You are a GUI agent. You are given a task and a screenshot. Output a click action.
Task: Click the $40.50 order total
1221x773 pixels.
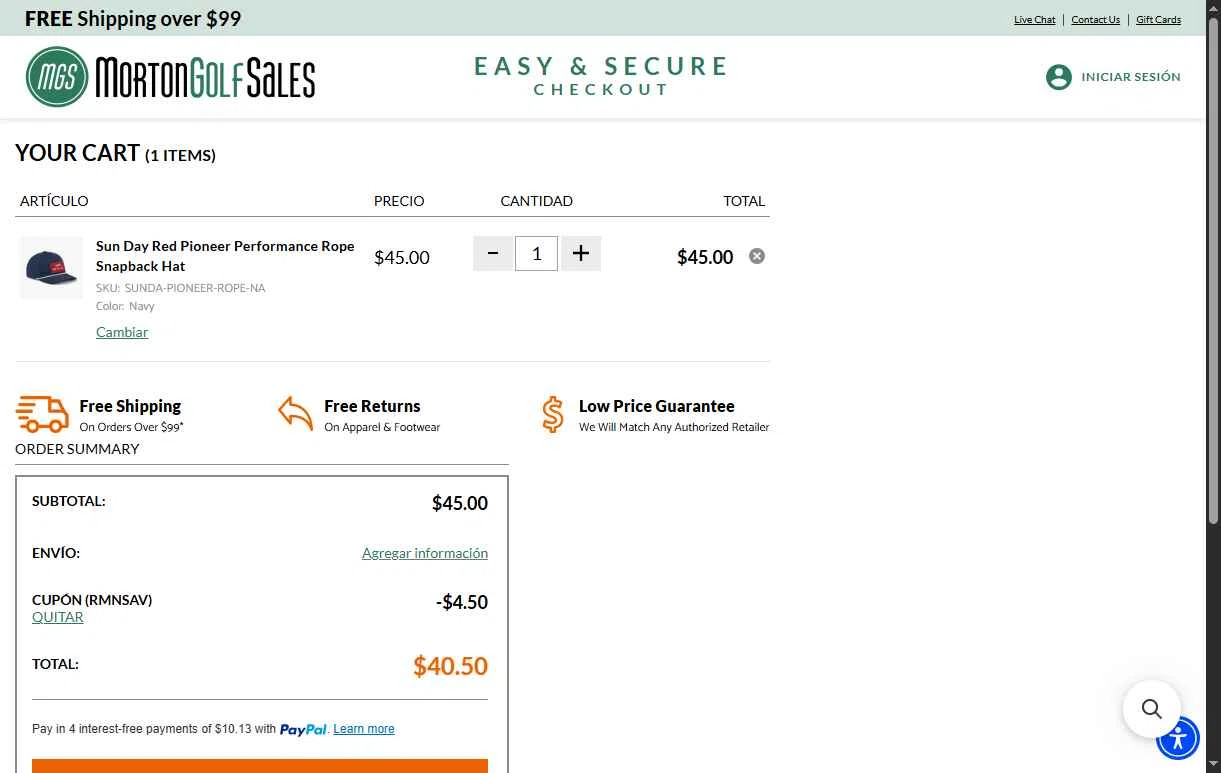(450, 666)
